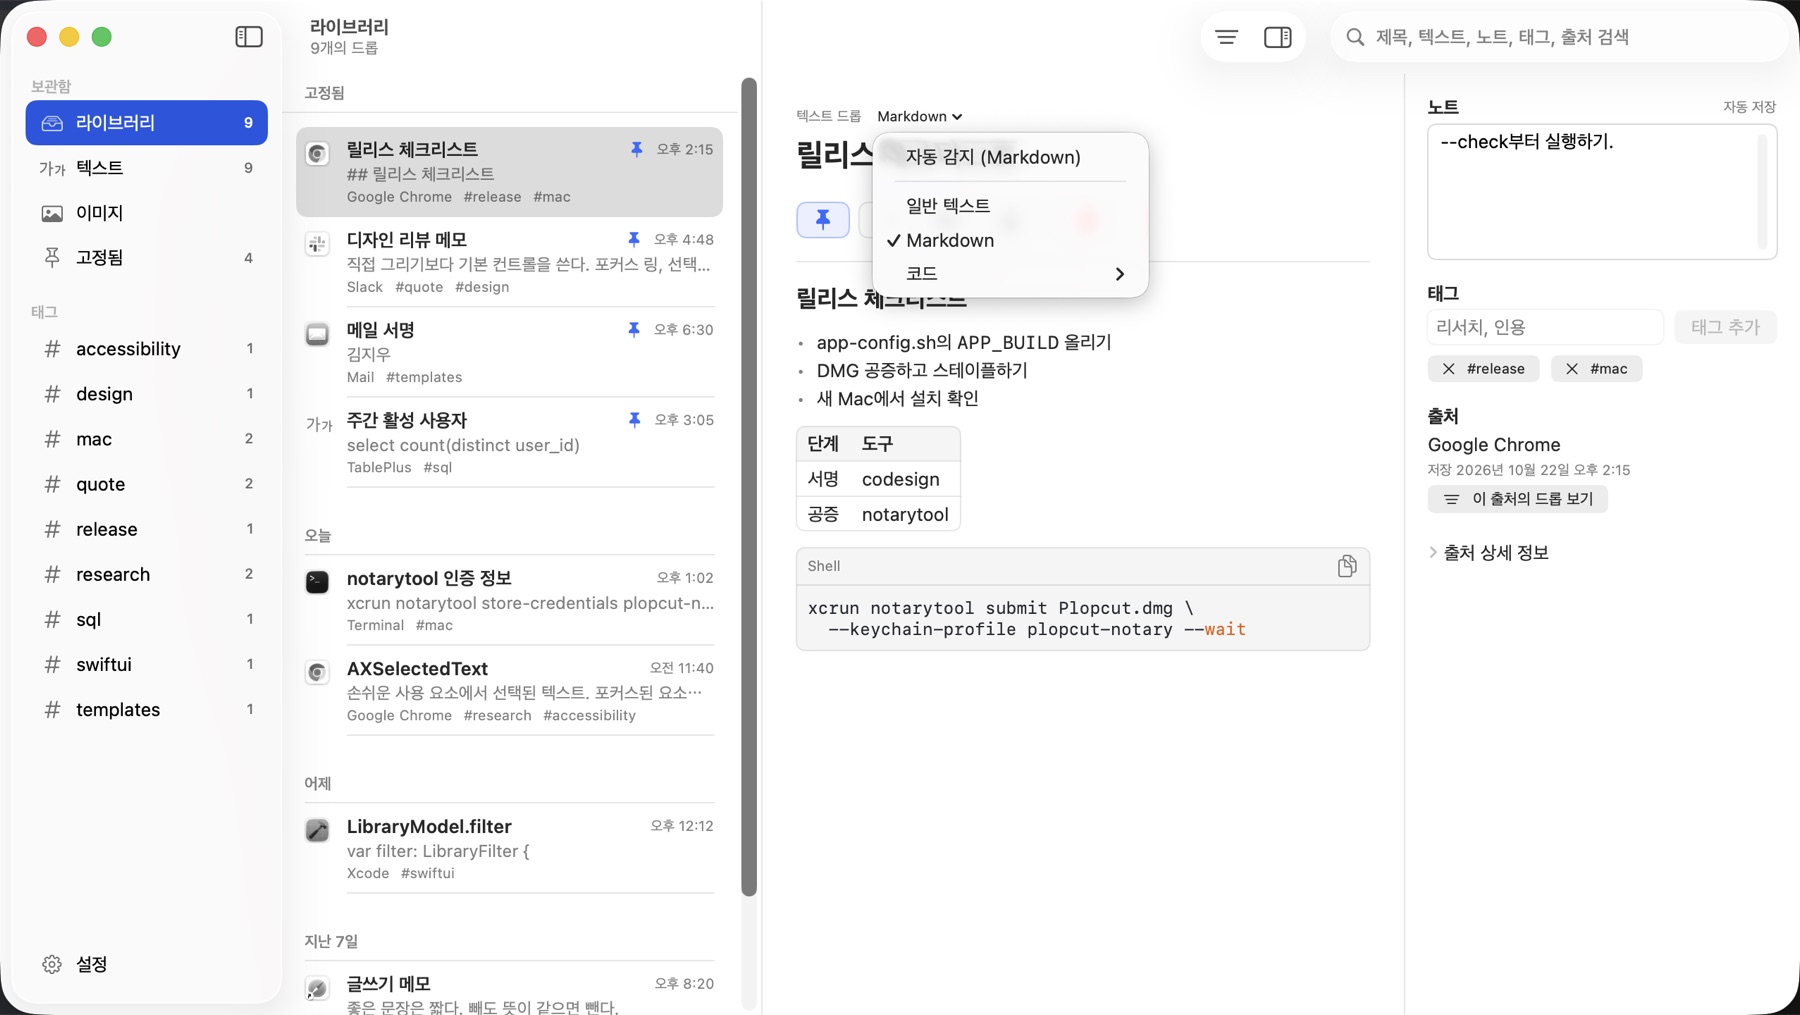
Task: Select the 이미지 category in sidebar
Action: coord(147,213)
